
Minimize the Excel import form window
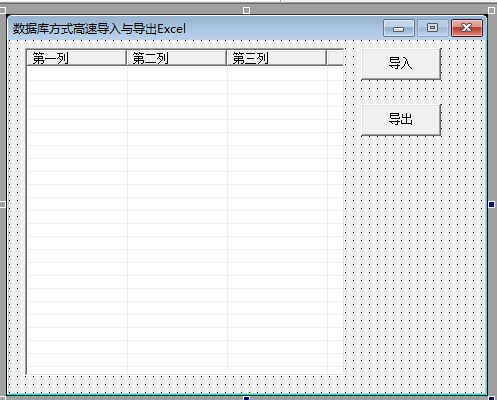click(399, 28)
